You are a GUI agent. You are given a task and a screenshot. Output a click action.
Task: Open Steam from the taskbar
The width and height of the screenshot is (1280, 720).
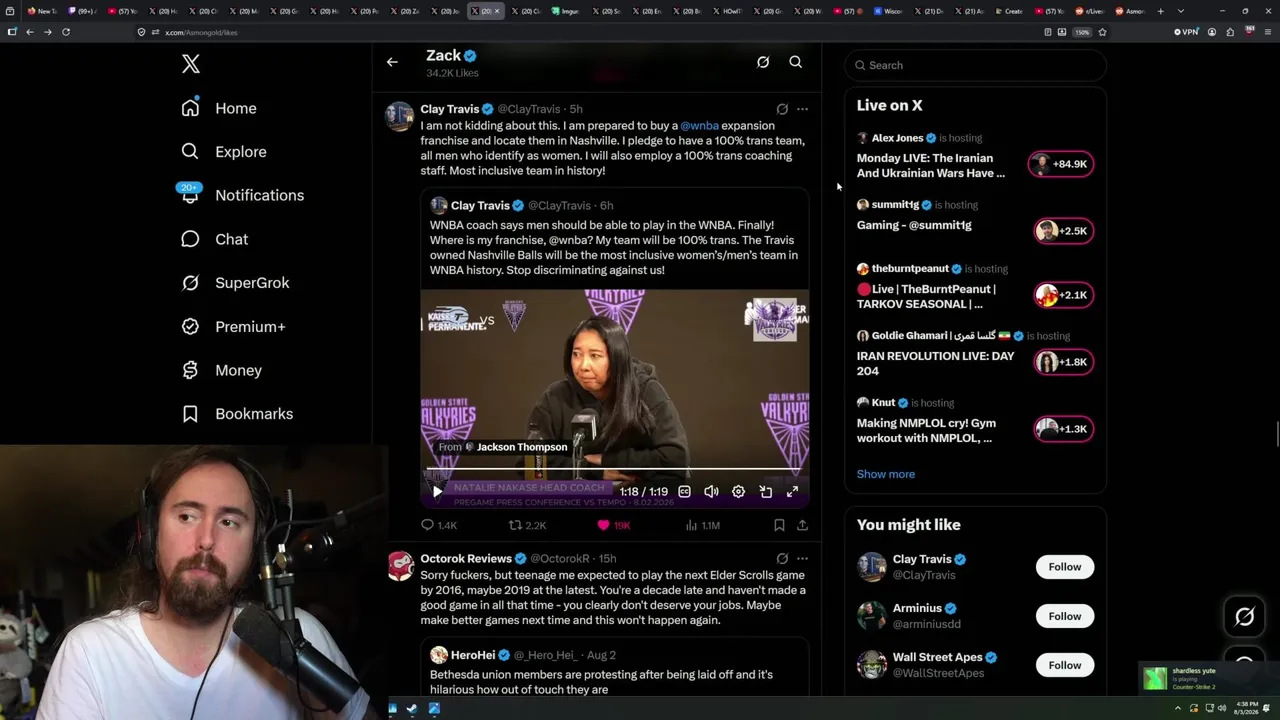[x=413, y=709]
